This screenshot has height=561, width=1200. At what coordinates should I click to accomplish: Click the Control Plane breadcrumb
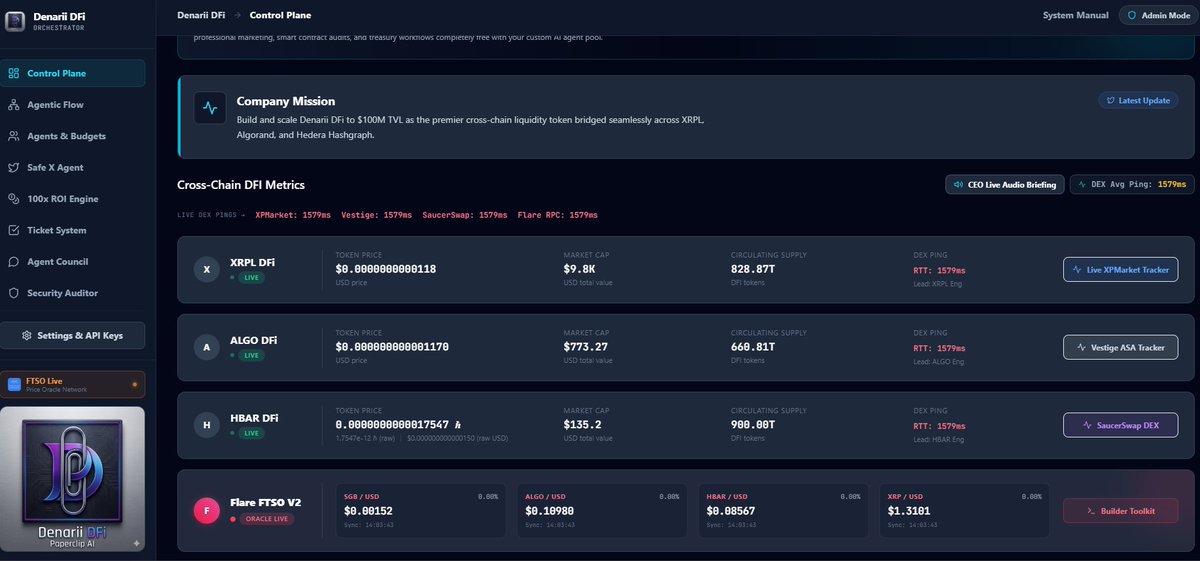(280, 16)
